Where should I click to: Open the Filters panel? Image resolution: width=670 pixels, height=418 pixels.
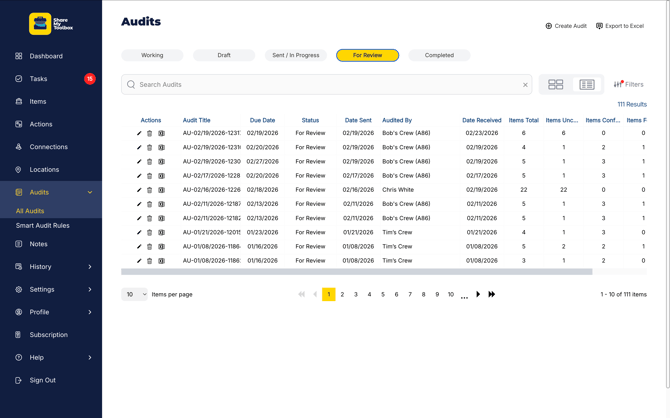click(628, 84)
